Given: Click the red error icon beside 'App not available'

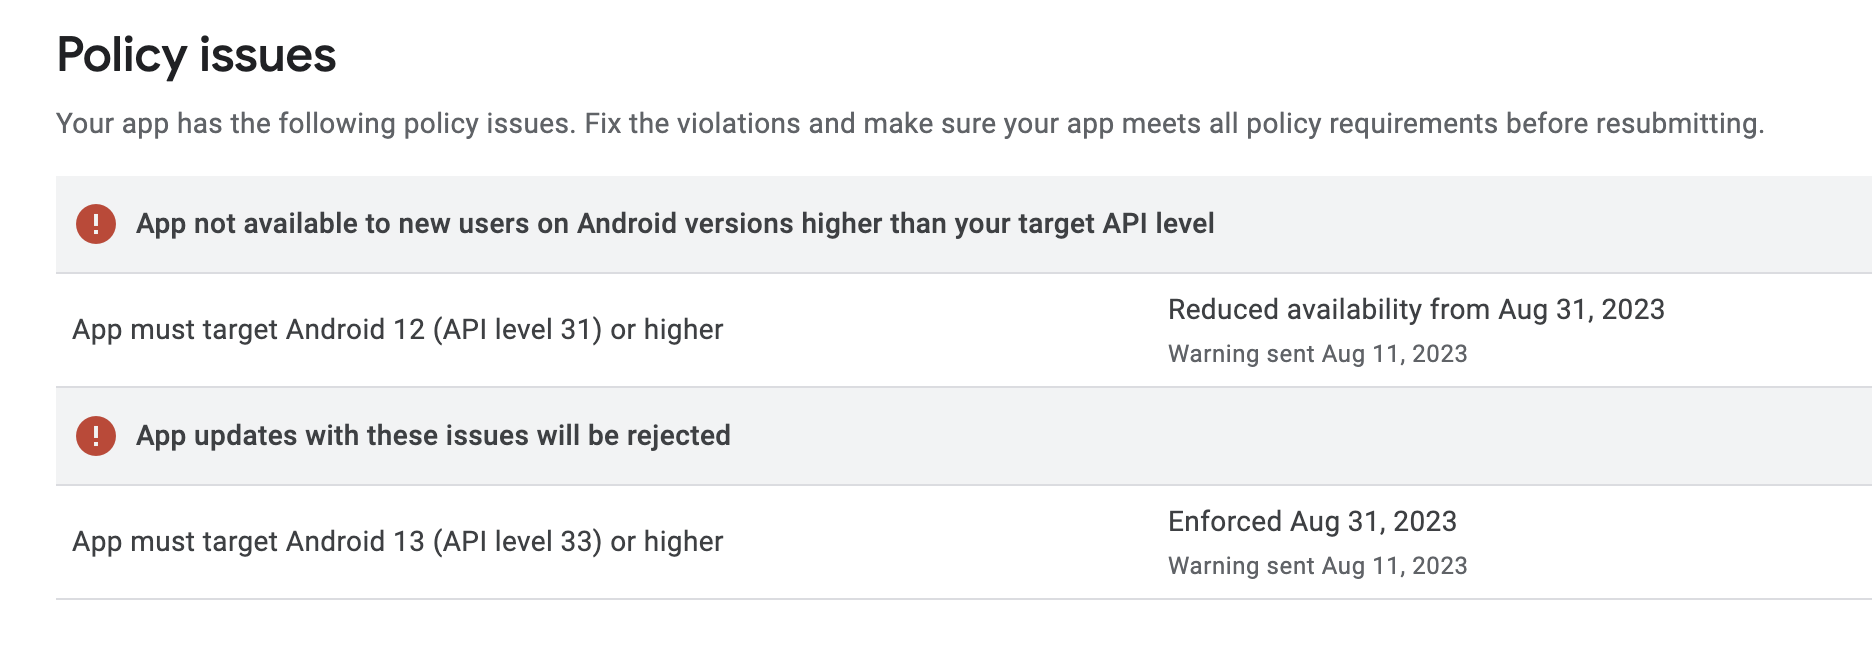Looking at the screenshot, I should (x=96, y=224).
